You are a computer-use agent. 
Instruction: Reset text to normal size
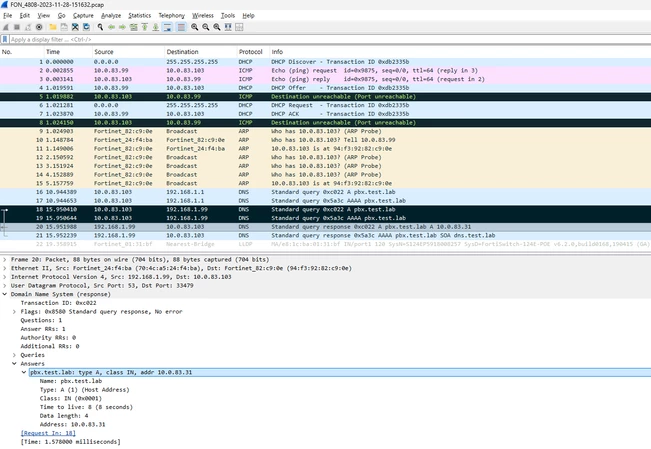click(x=217, y=27)
